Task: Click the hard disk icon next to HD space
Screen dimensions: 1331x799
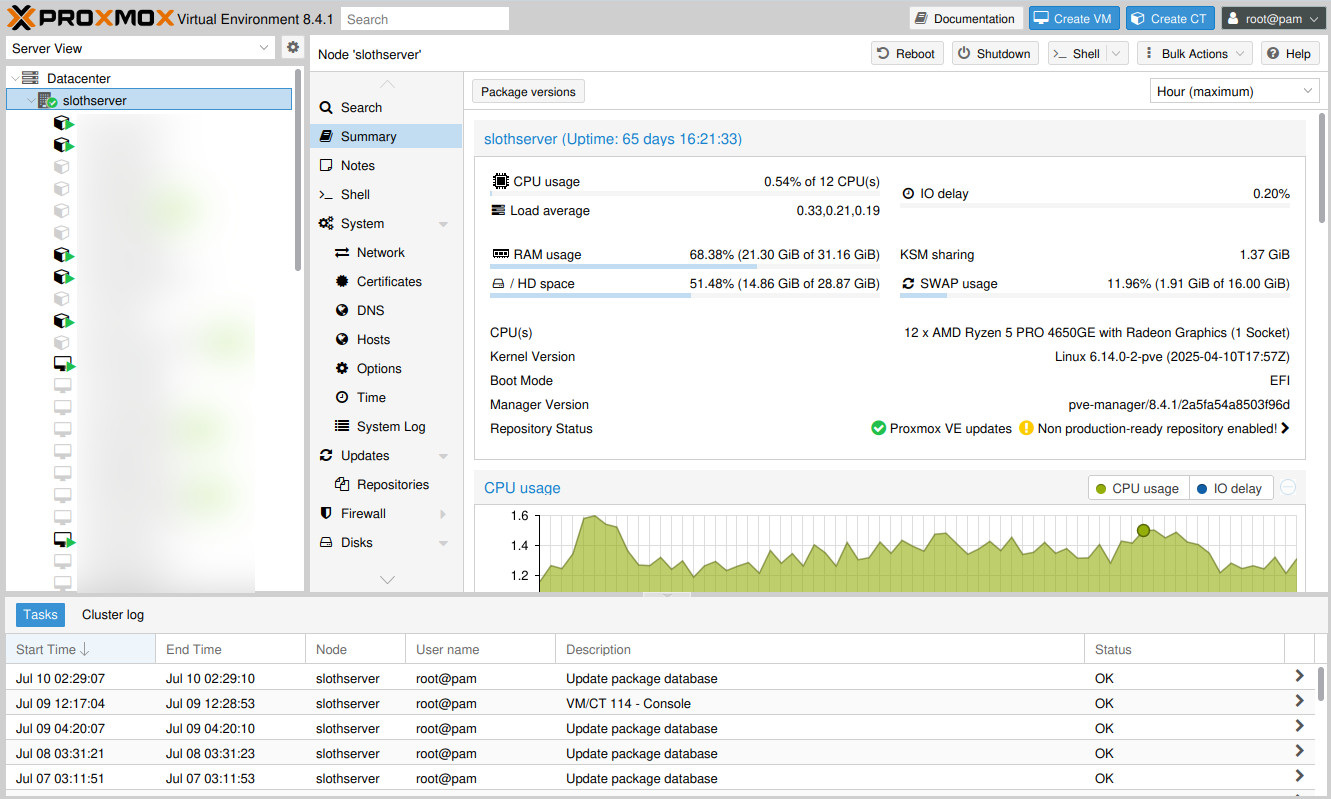Action: (497, 284)
